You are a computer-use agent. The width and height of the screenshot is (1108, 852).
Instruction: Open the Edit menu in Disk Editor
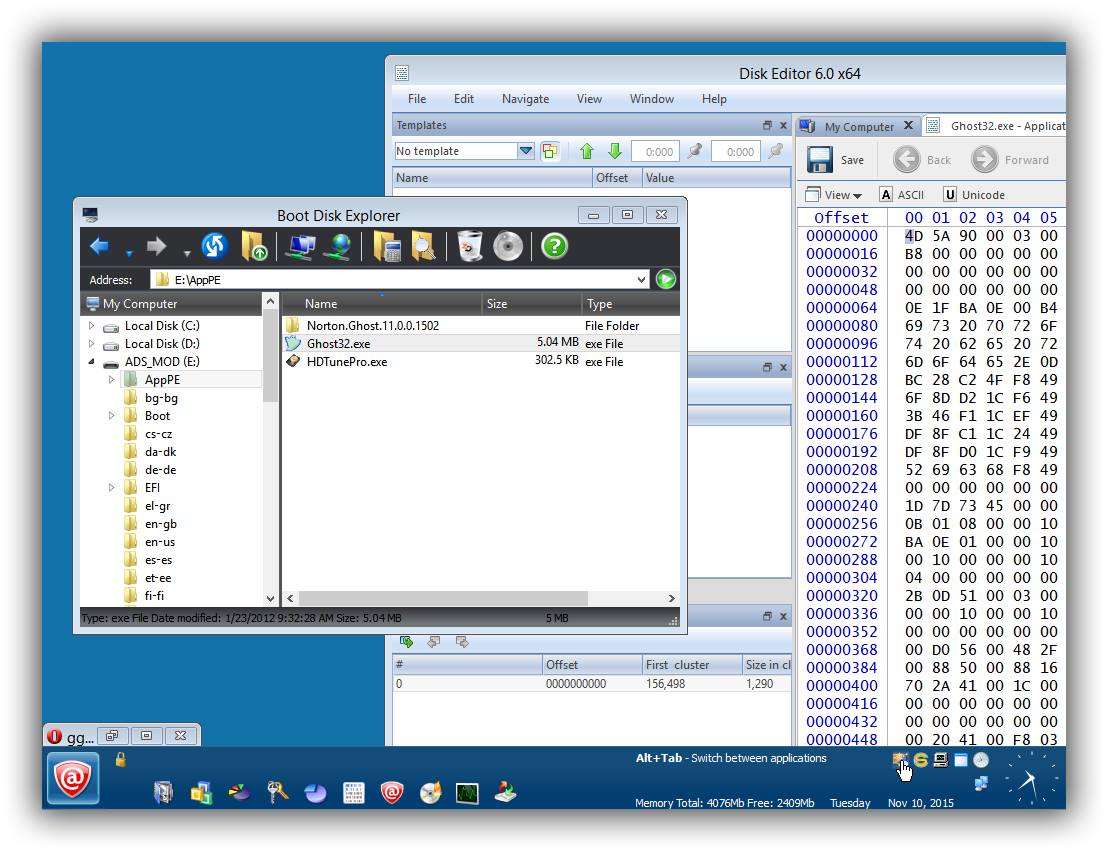click(464, 99)
